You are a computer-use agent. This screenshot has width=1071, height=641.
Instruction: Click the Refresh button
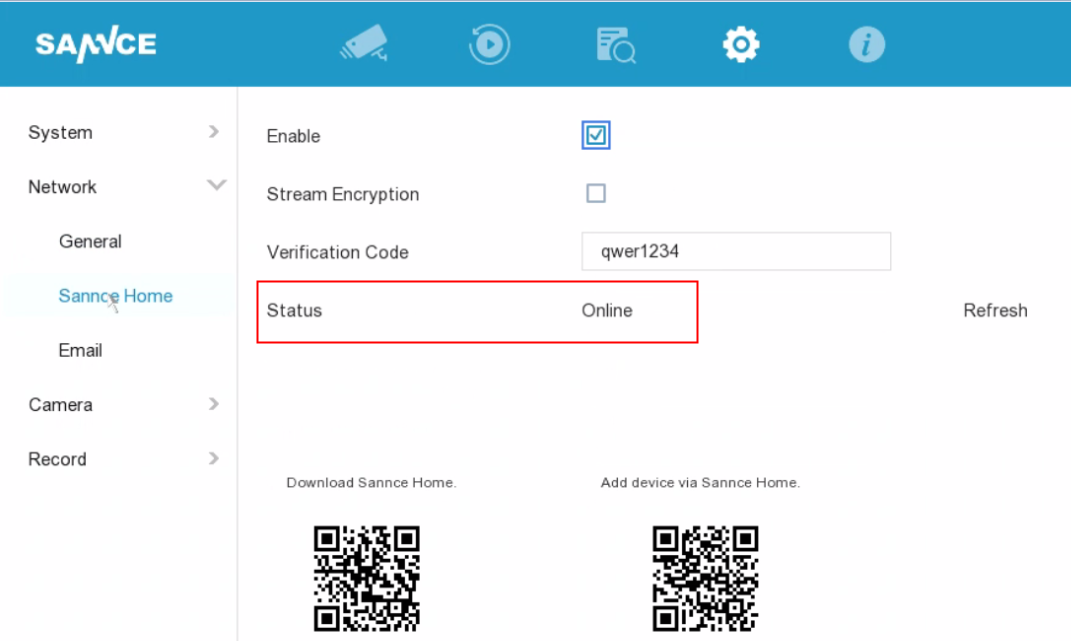tap(995, 310)
